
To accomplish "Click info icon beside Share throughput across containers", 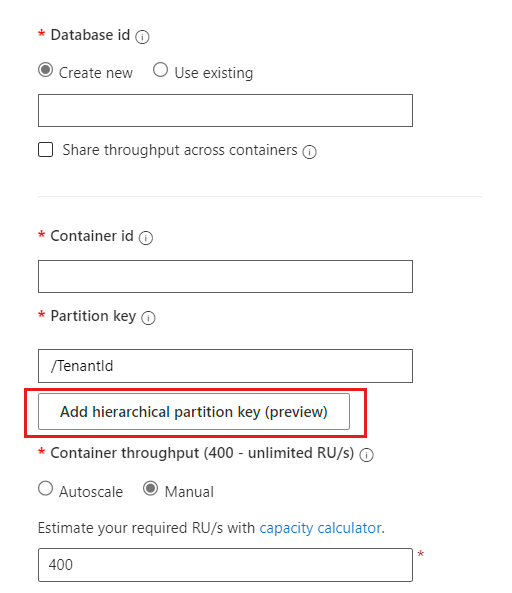I will coord(309,152).
